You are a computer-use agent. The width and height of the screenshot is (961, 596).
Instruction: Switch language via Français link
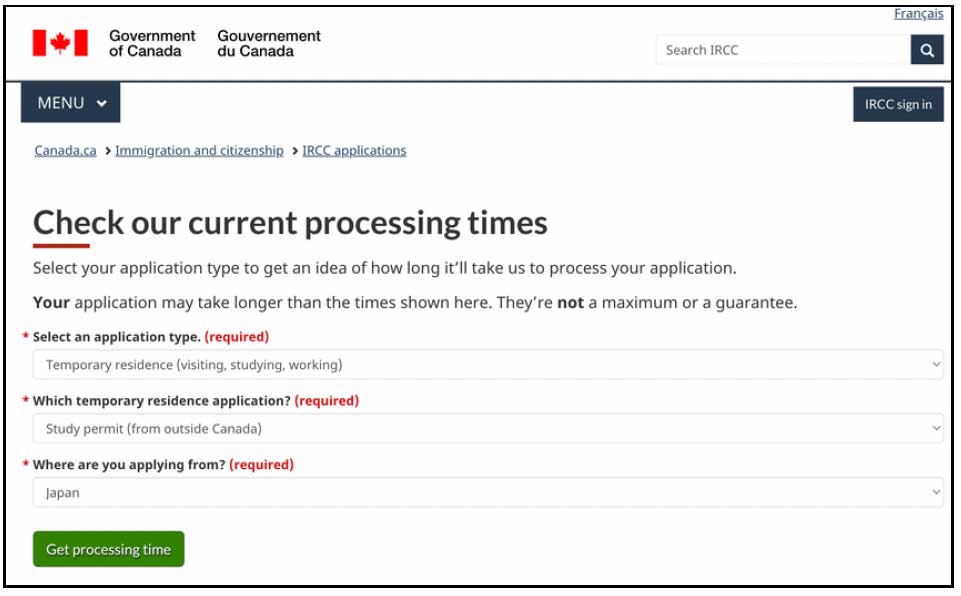coord(918,14)
